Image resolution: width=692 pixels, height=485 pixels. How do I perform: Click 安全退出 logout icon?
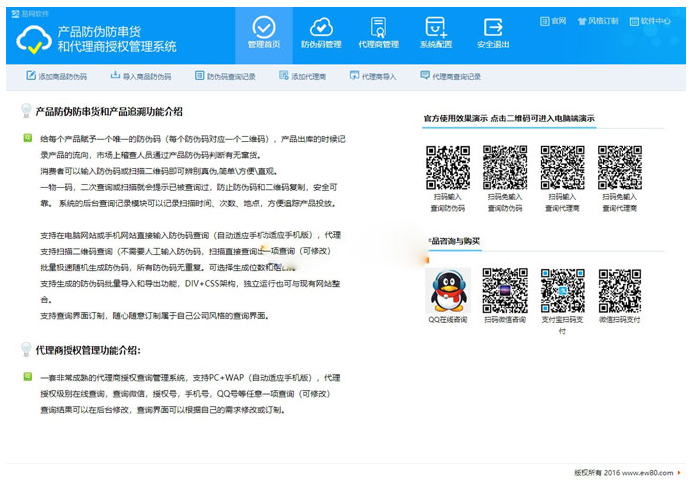pos(493,32)
